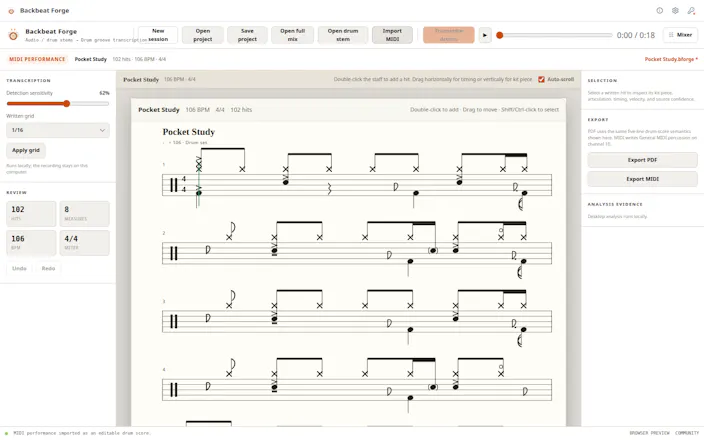Click the "TRANSCRIPTION" section heading
The height and width of the screenshot is (440, 704).
click(x=28, y=81)
